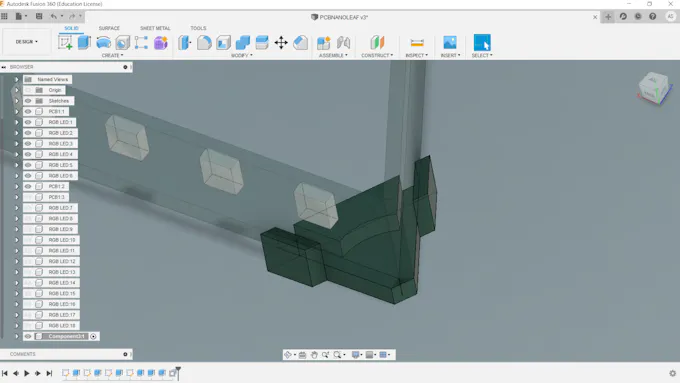The image size is (680, 383).
Task: Jump to timeline end
Action: pyautogui.click(x=49, y=373)
